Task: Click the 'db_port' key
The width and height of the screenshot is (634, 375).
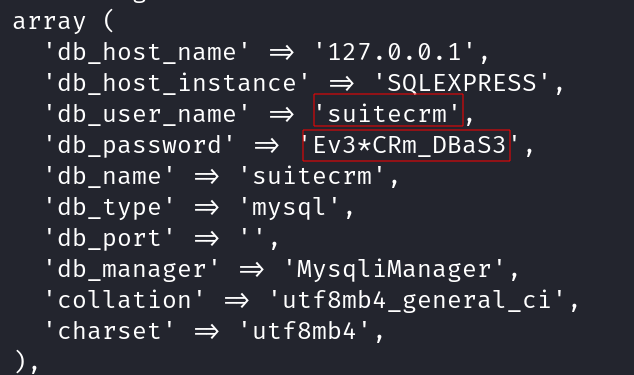Action: coord(109,238)
